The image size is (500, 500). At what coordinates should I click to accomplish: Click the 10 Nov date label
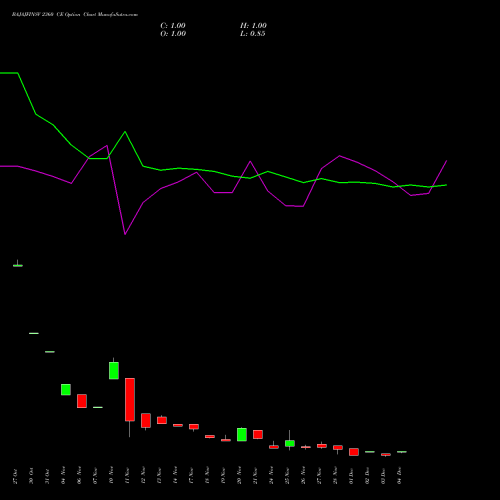pos(111,476)
